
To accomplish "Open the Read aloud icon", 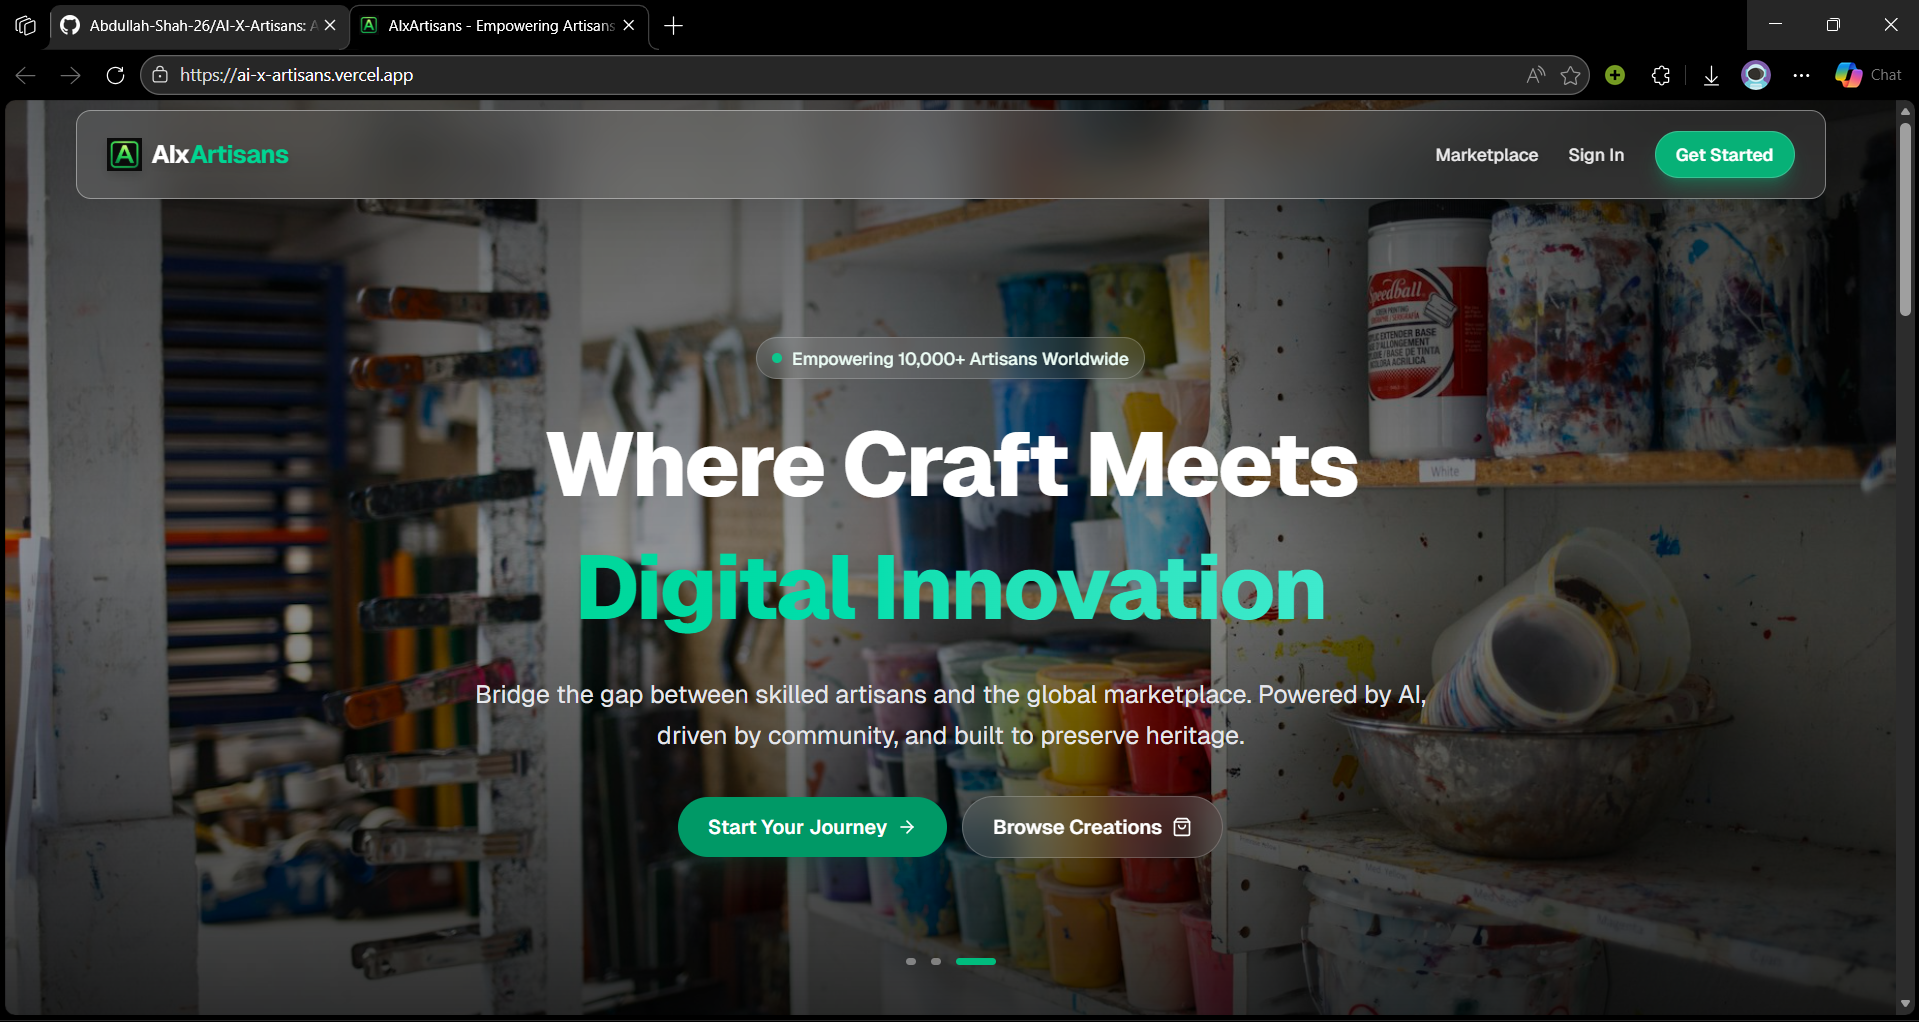I will (1536, 75).
